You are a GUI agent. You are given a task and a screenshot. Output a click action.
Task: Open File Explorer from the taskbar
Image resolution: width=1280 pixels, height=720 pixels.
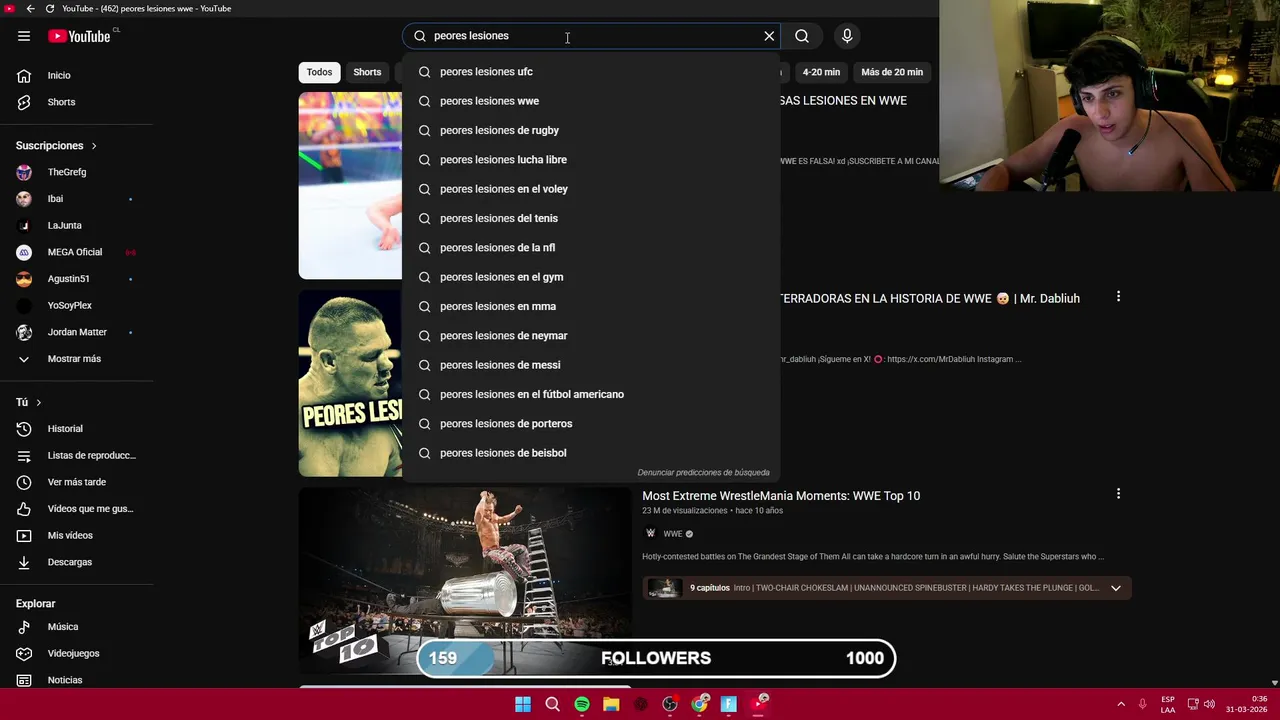[611, 705]
